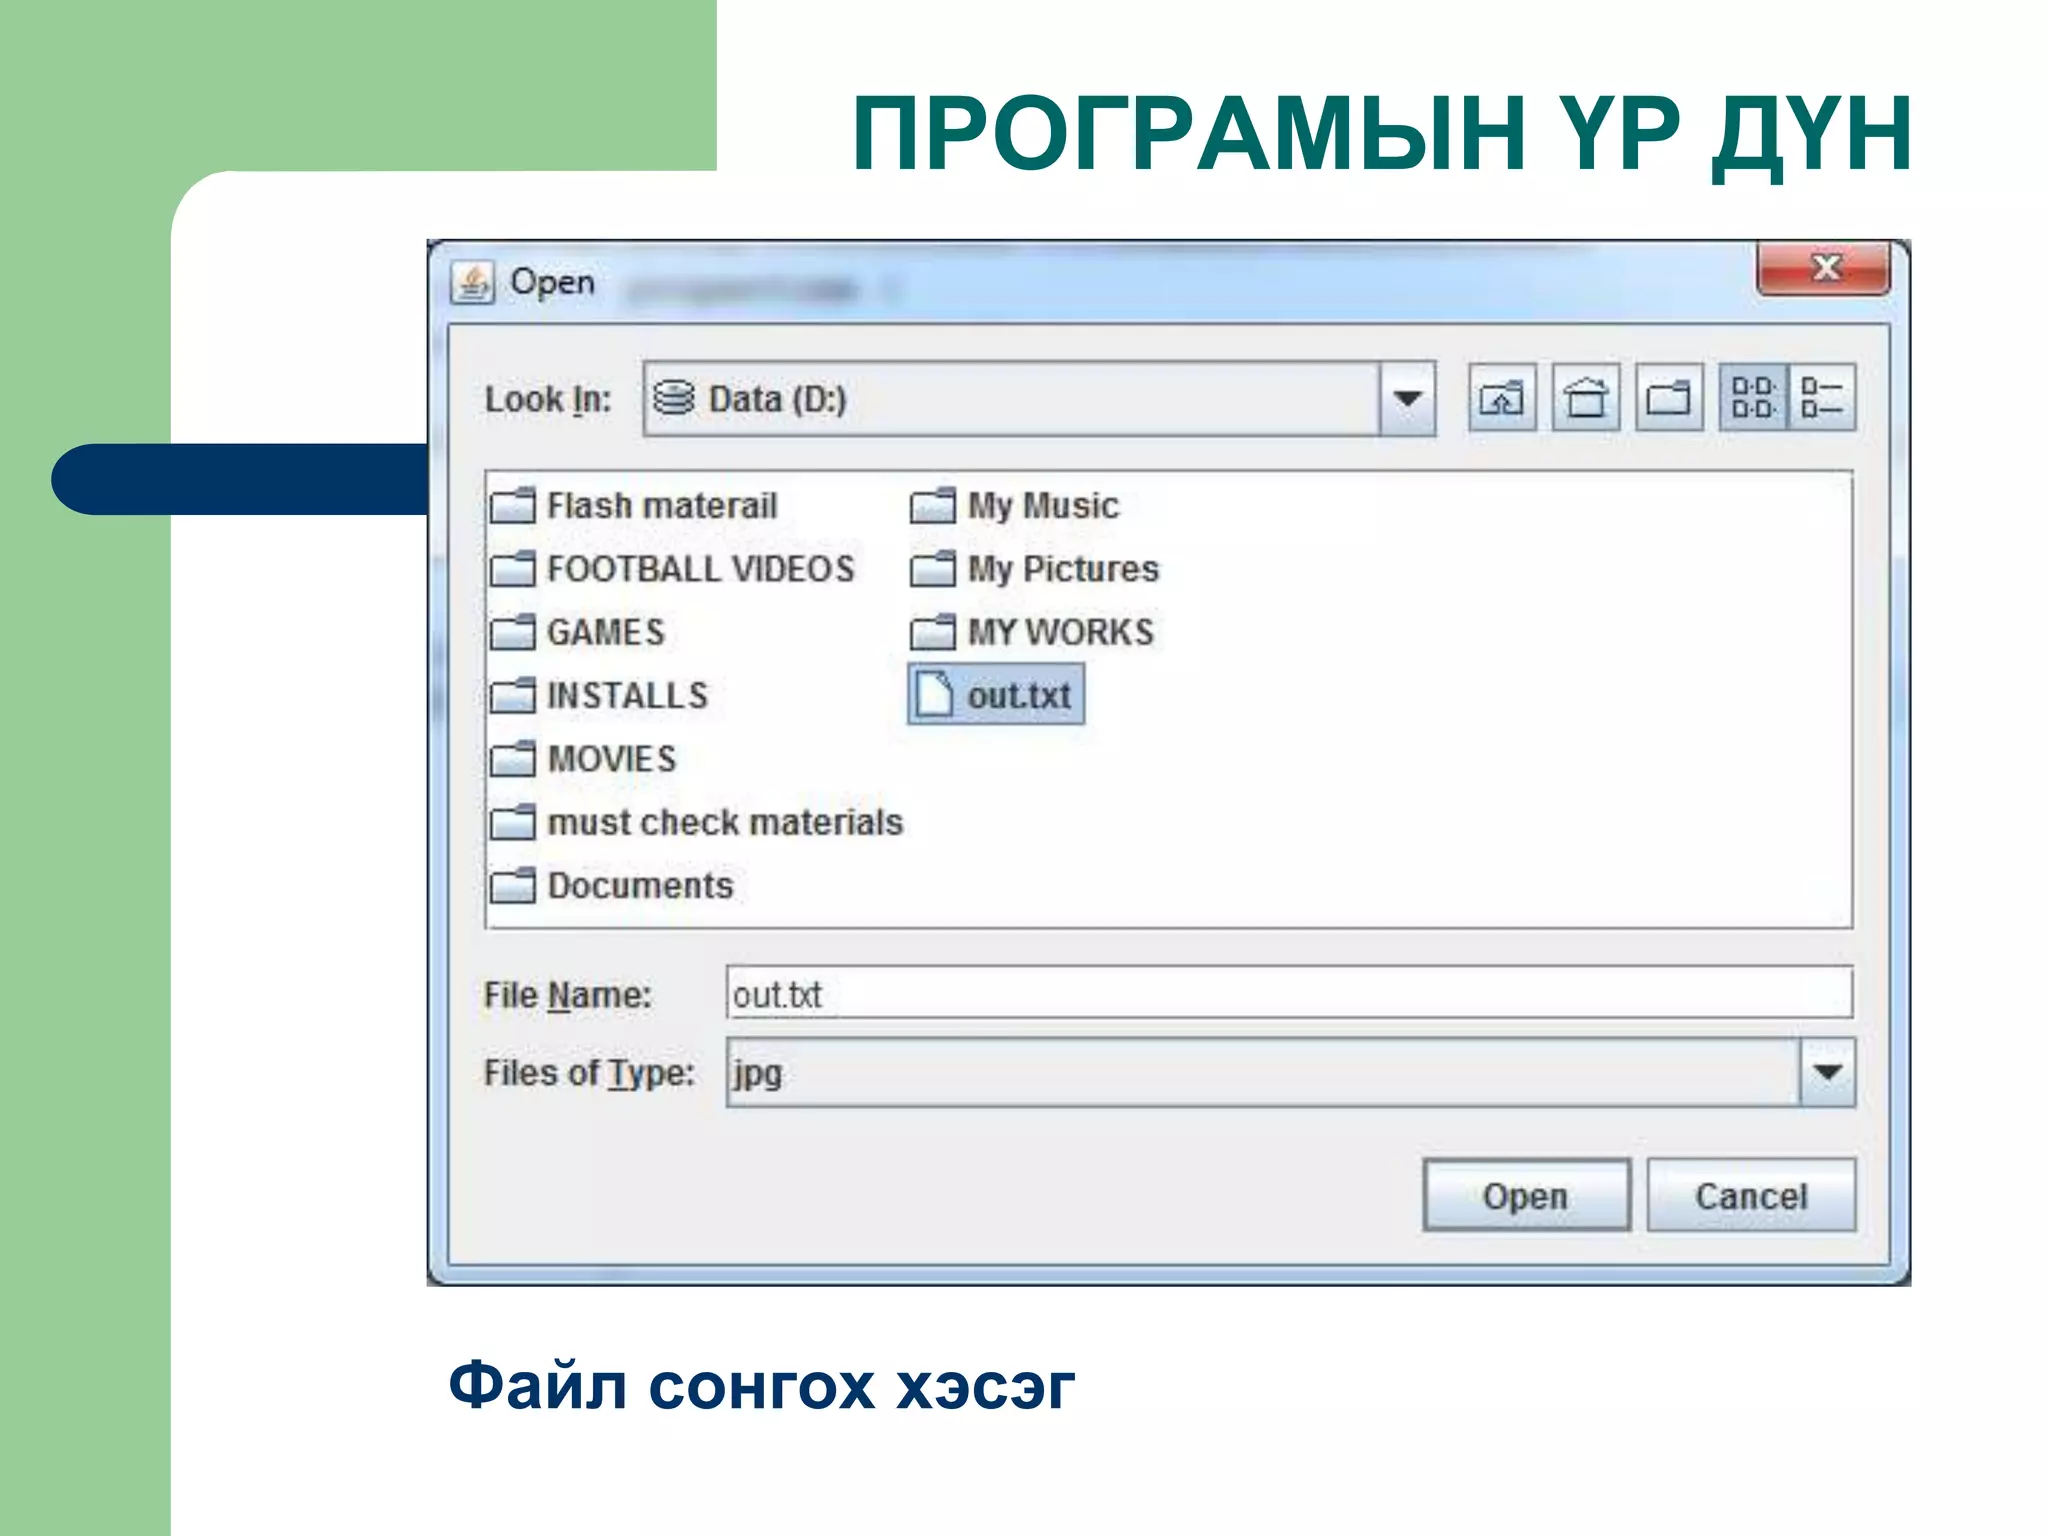Click the folder icon beside GAMES
Viewport: 2048px width, 1536px height.
click(513, 632)
